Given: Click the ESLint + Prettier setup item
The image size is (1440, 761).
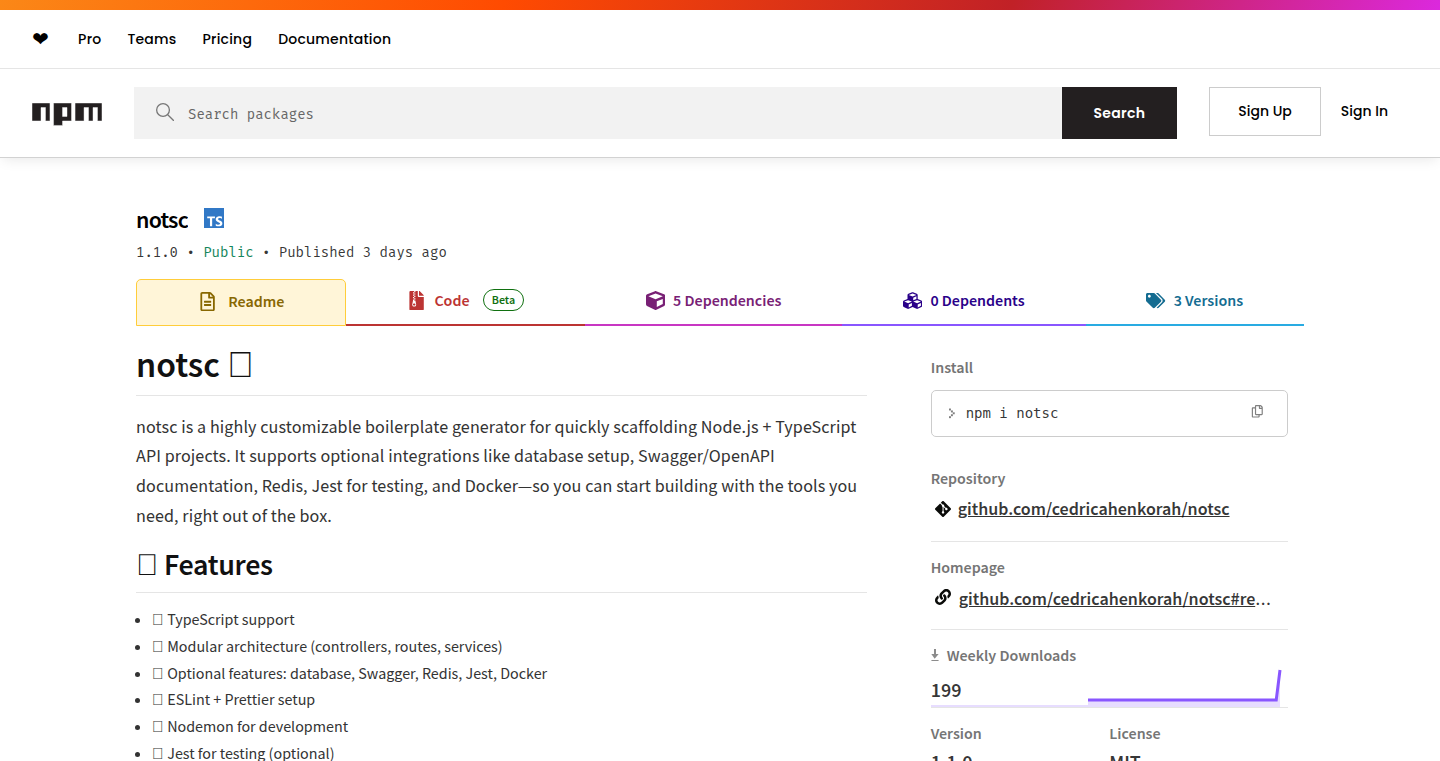Looking at the screenshot, I should pos(233,700).
